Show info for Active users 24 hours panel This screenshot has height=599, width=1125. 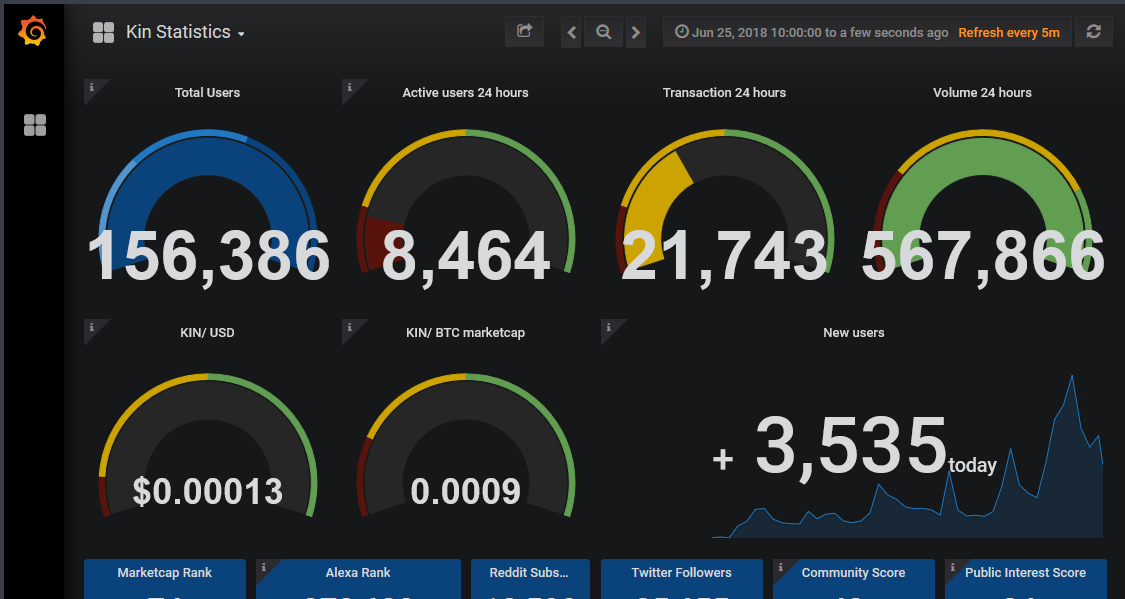(x=350, y=88)
